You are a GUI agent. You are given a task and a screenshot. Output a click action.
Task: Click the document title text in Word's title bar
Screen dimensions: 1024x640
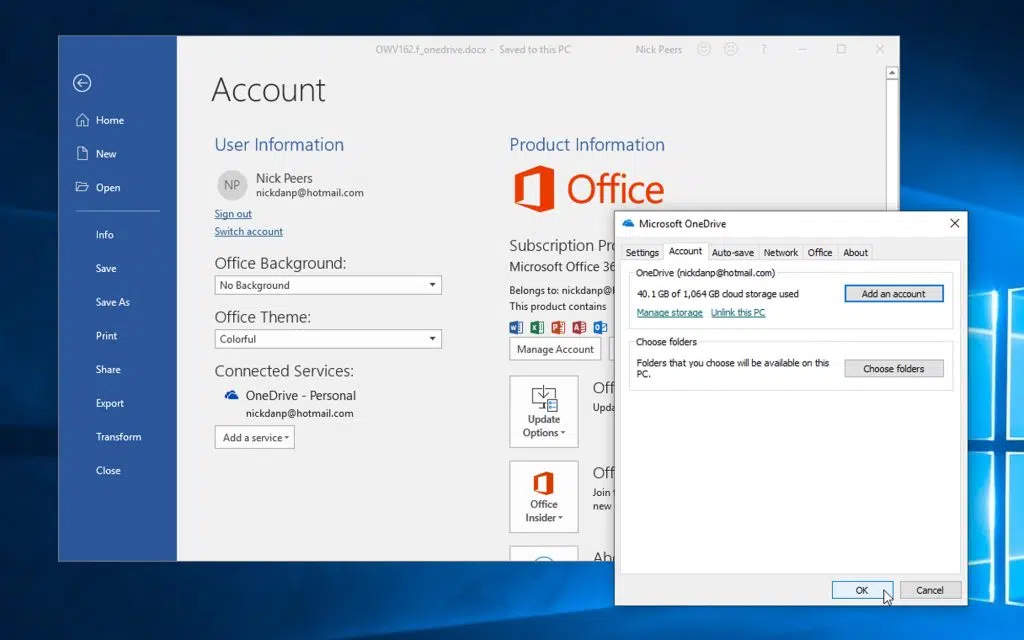tap(473, 49)
